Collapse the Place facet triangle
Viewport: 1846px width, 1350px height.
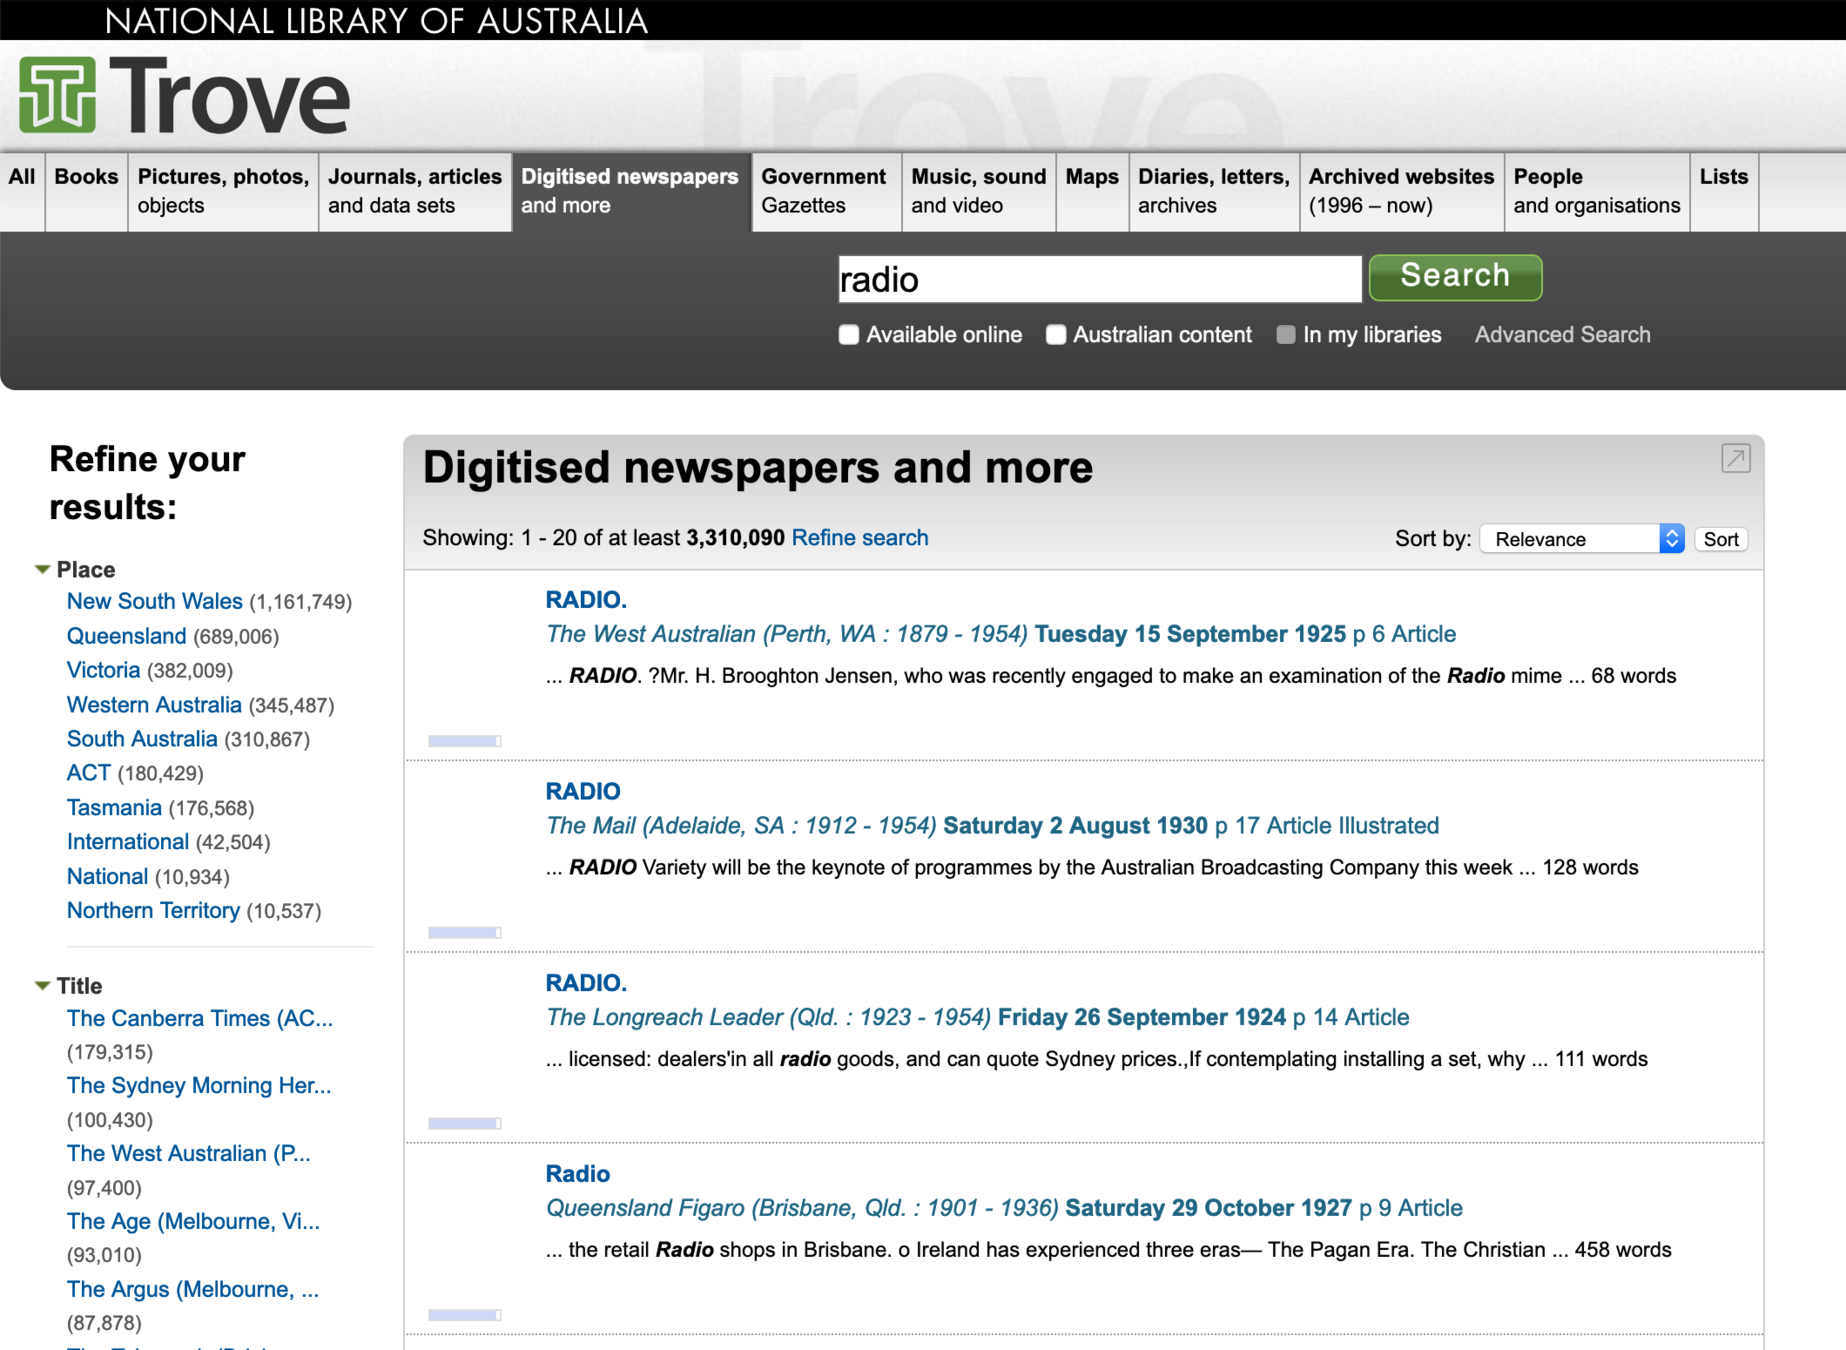click(x=42, y=569)
